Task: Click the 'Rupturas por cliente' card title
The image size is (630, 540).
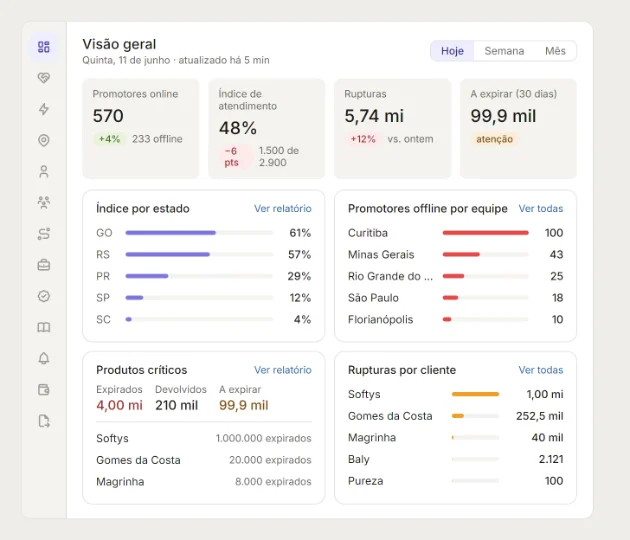Action: (402, 370)
